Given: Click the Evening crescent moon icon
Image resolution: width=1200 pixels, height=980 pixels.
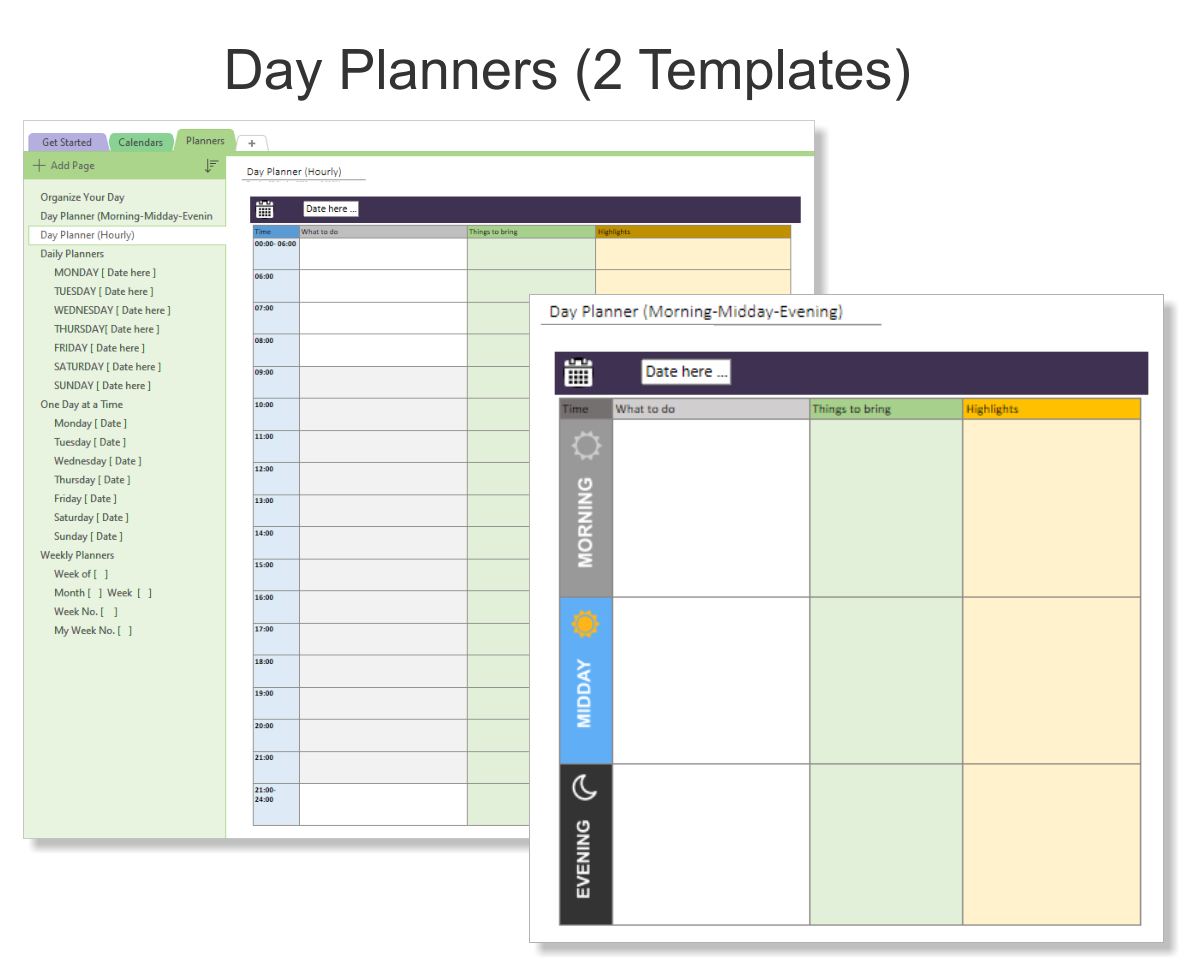Looking at the screenshot, I should pyautogui.click(x=585, y=788).
